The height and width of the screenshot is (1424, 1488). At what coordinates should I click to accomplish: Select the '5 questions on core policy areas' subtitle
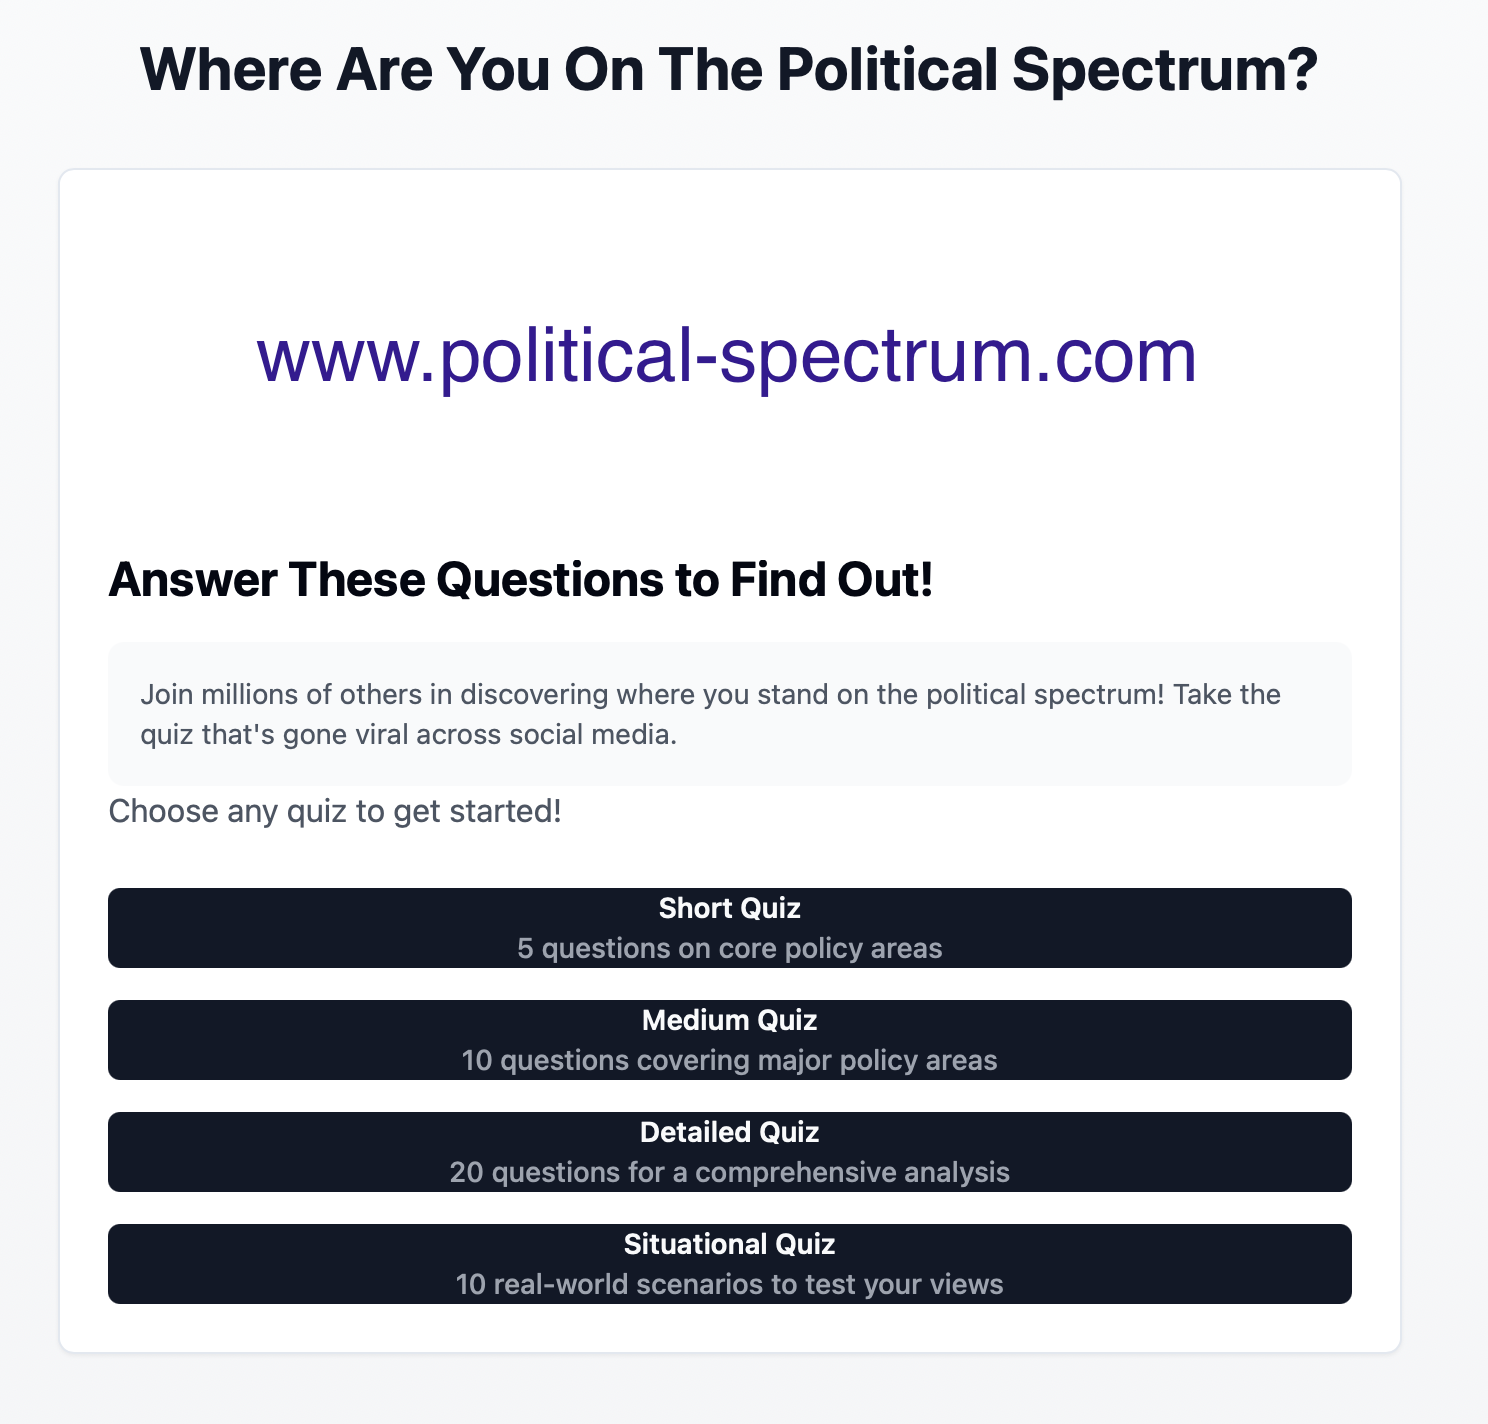point(729,948)
